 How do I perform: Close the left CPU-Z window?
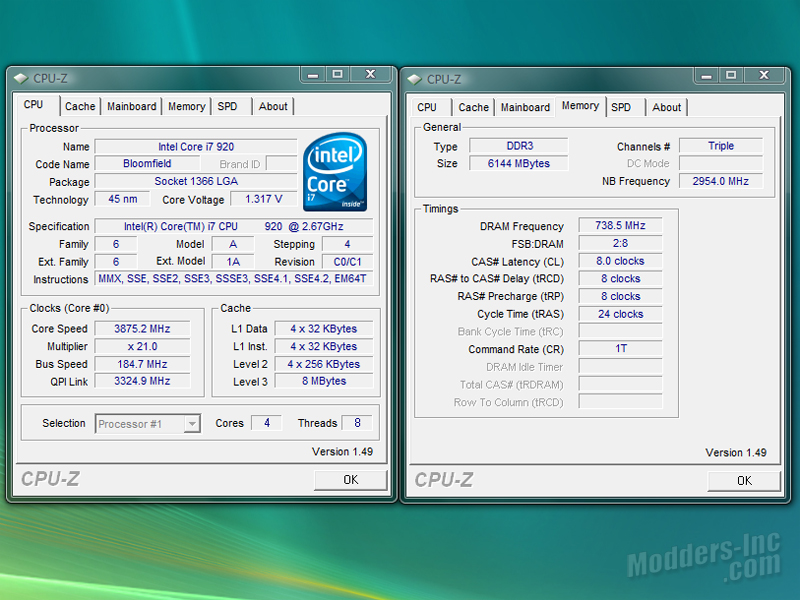click(x=370, y=75)
